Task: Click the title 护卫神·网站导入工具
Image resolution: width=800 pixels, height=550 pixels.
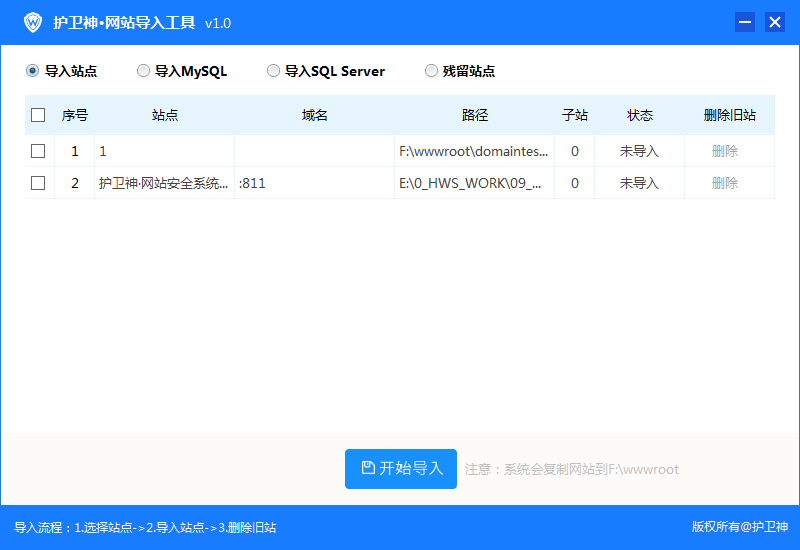Action: pyautogui.click(x=124, y=23)
